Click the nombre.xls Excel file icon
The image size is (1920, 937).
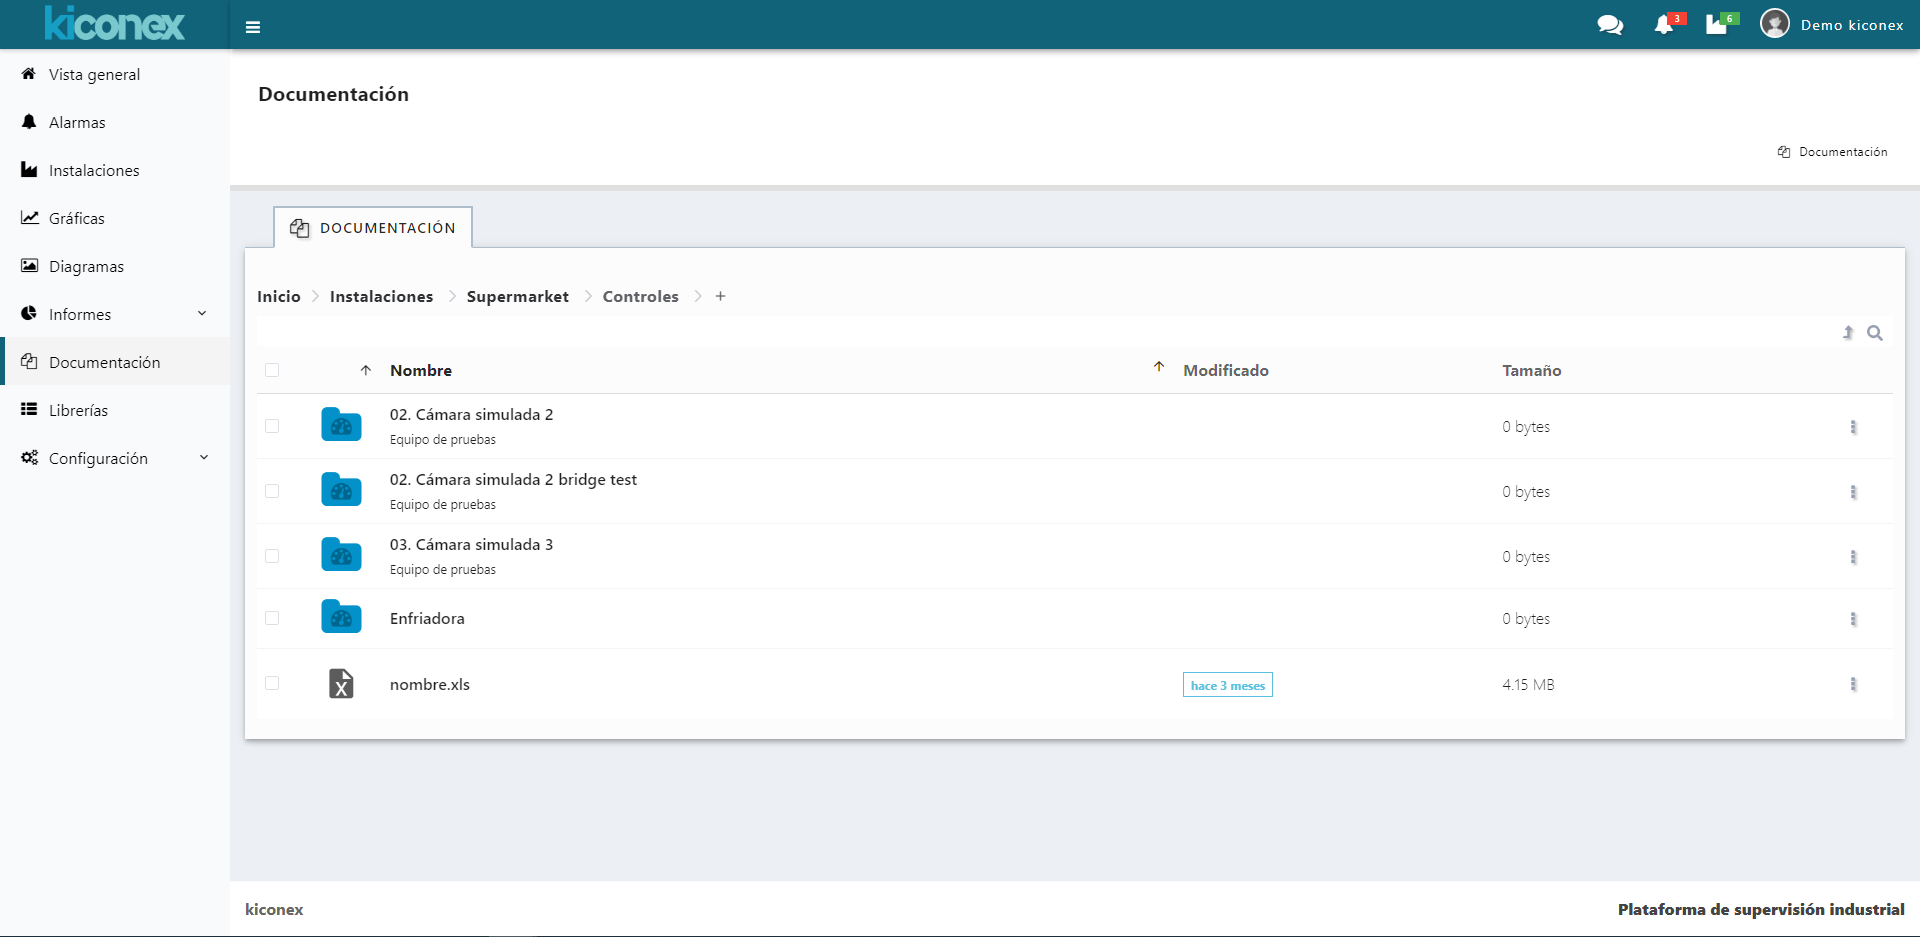(x=341, y=684)
